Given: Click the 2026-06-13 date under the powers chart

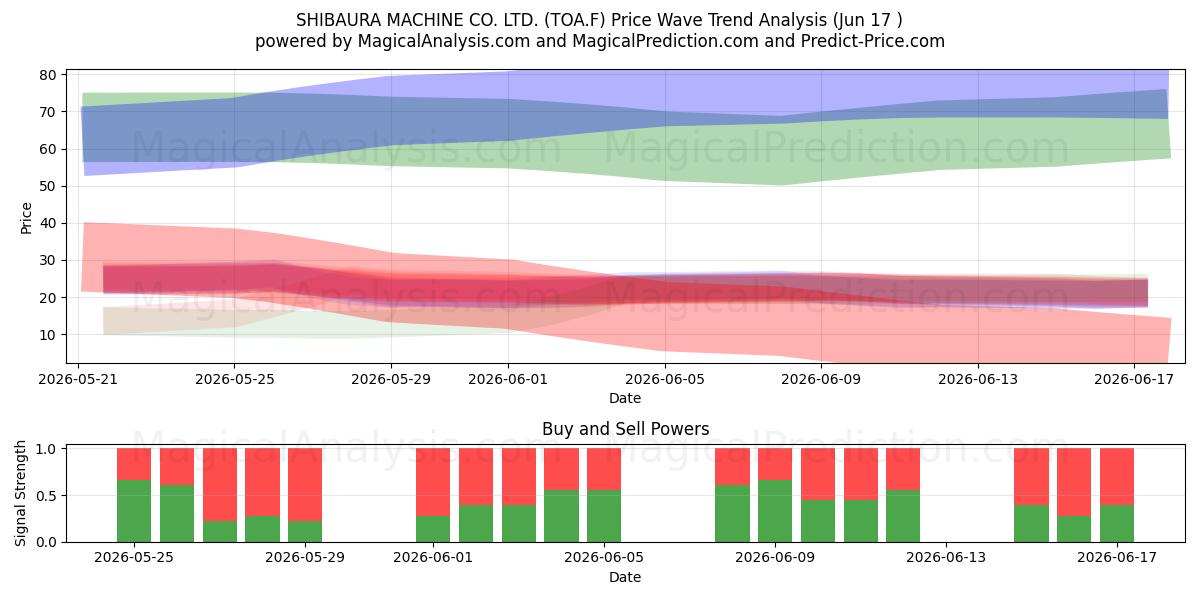Looking at the screenshot, I should [x=946, y=558].
